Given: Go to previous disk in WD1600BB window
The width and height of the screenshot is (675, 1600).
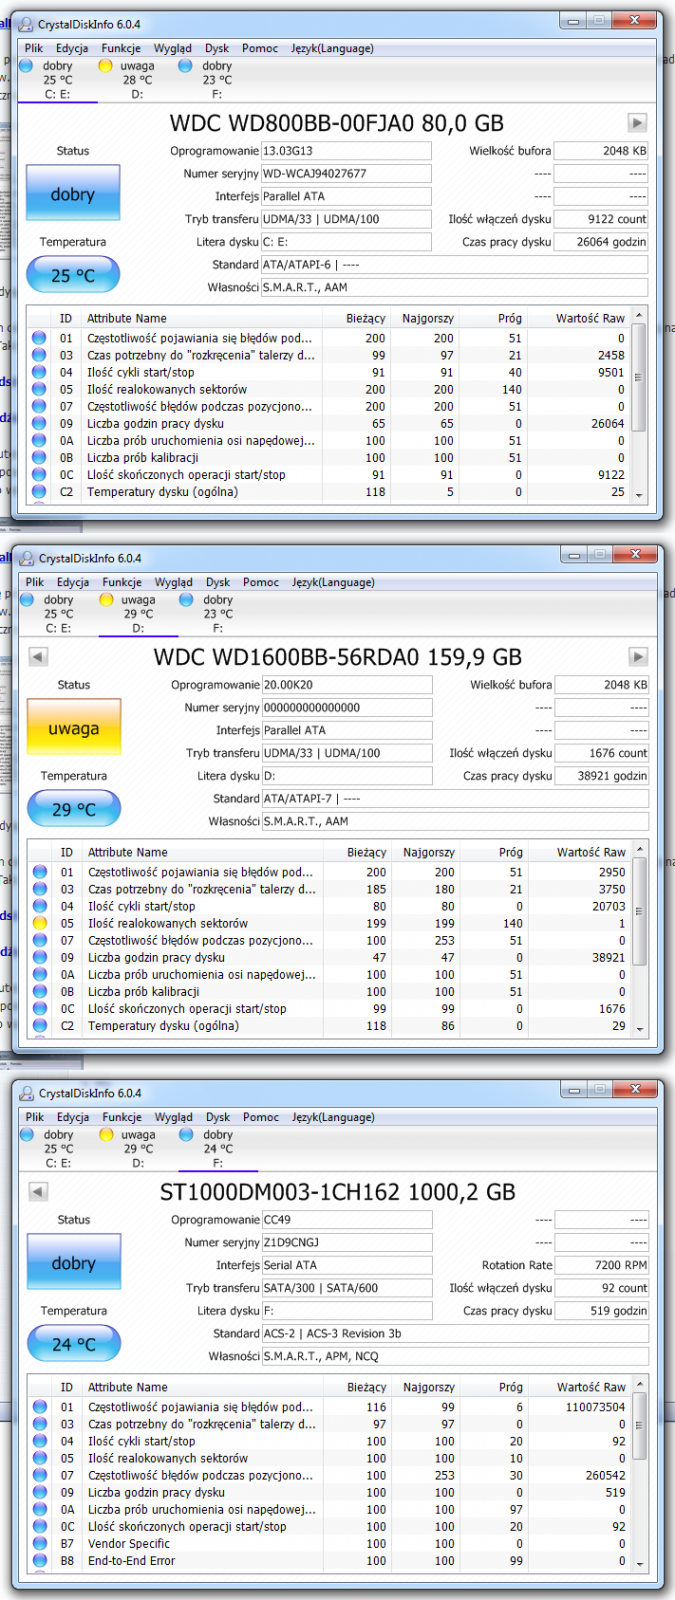Looking at the screenshot, I should coord(38,657).
